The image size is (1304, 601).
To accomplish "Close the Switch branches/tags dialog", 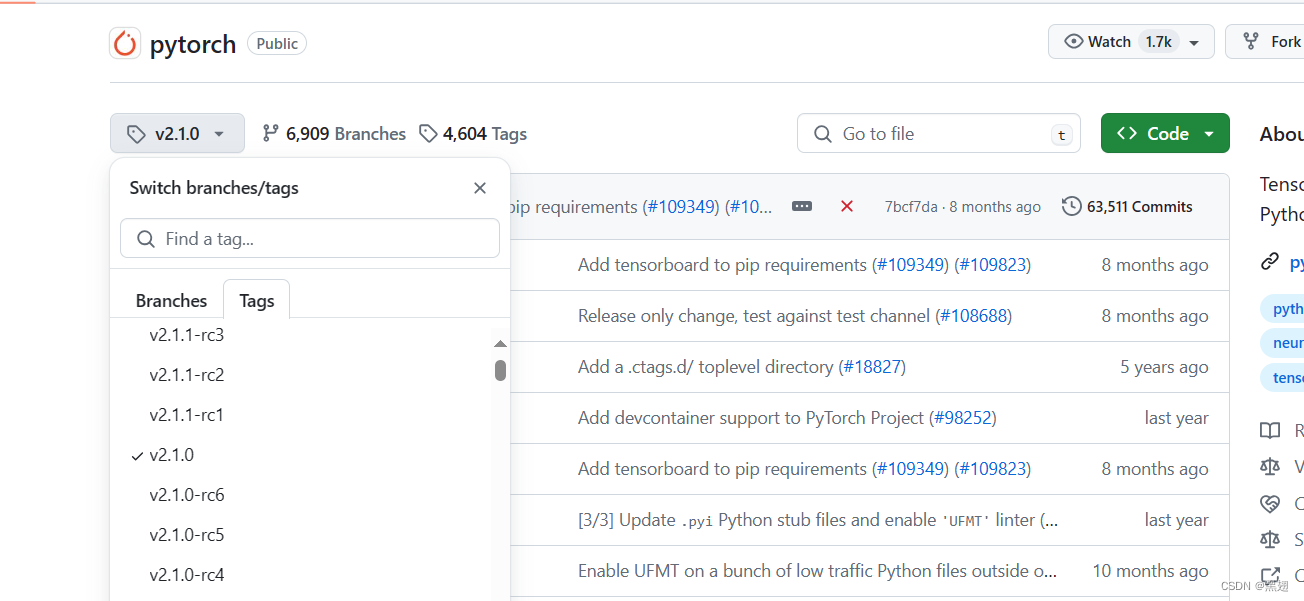I will point(480,187).
